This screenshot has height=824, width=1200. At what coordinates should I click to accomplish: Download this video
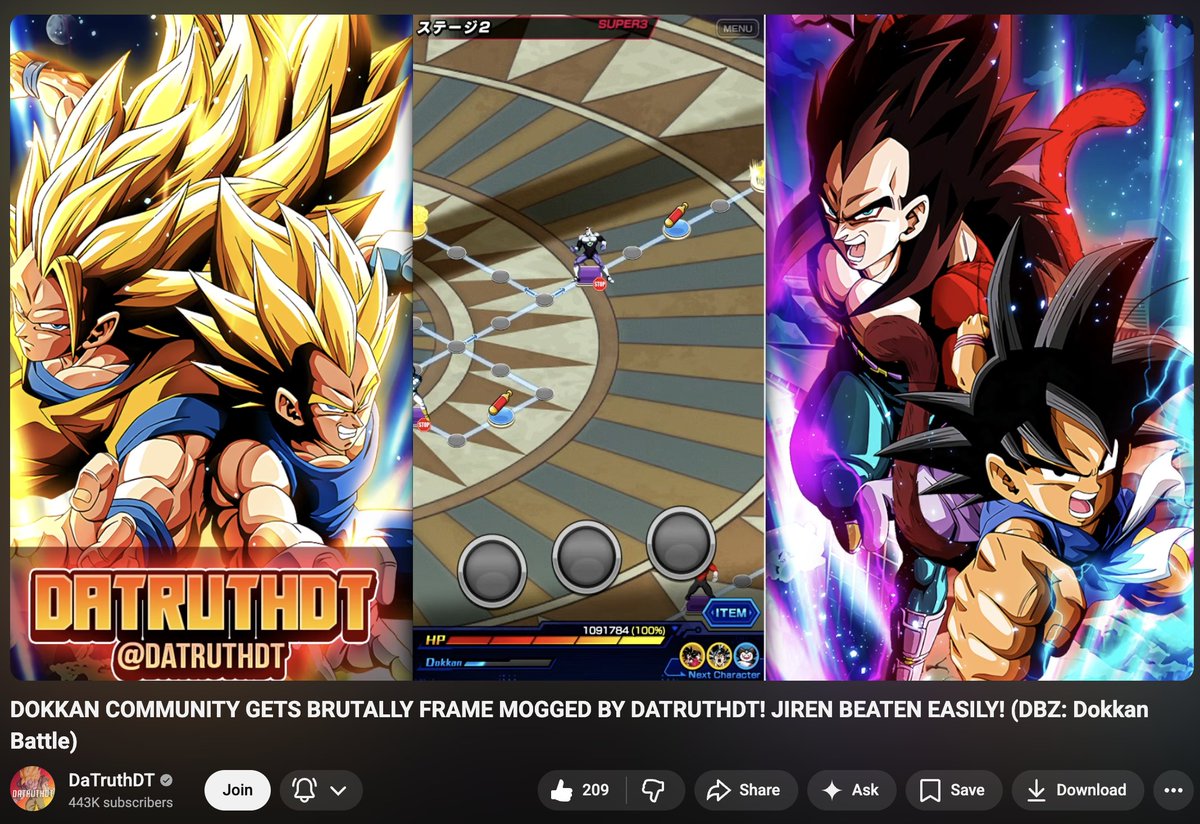tap(1077, 790)
